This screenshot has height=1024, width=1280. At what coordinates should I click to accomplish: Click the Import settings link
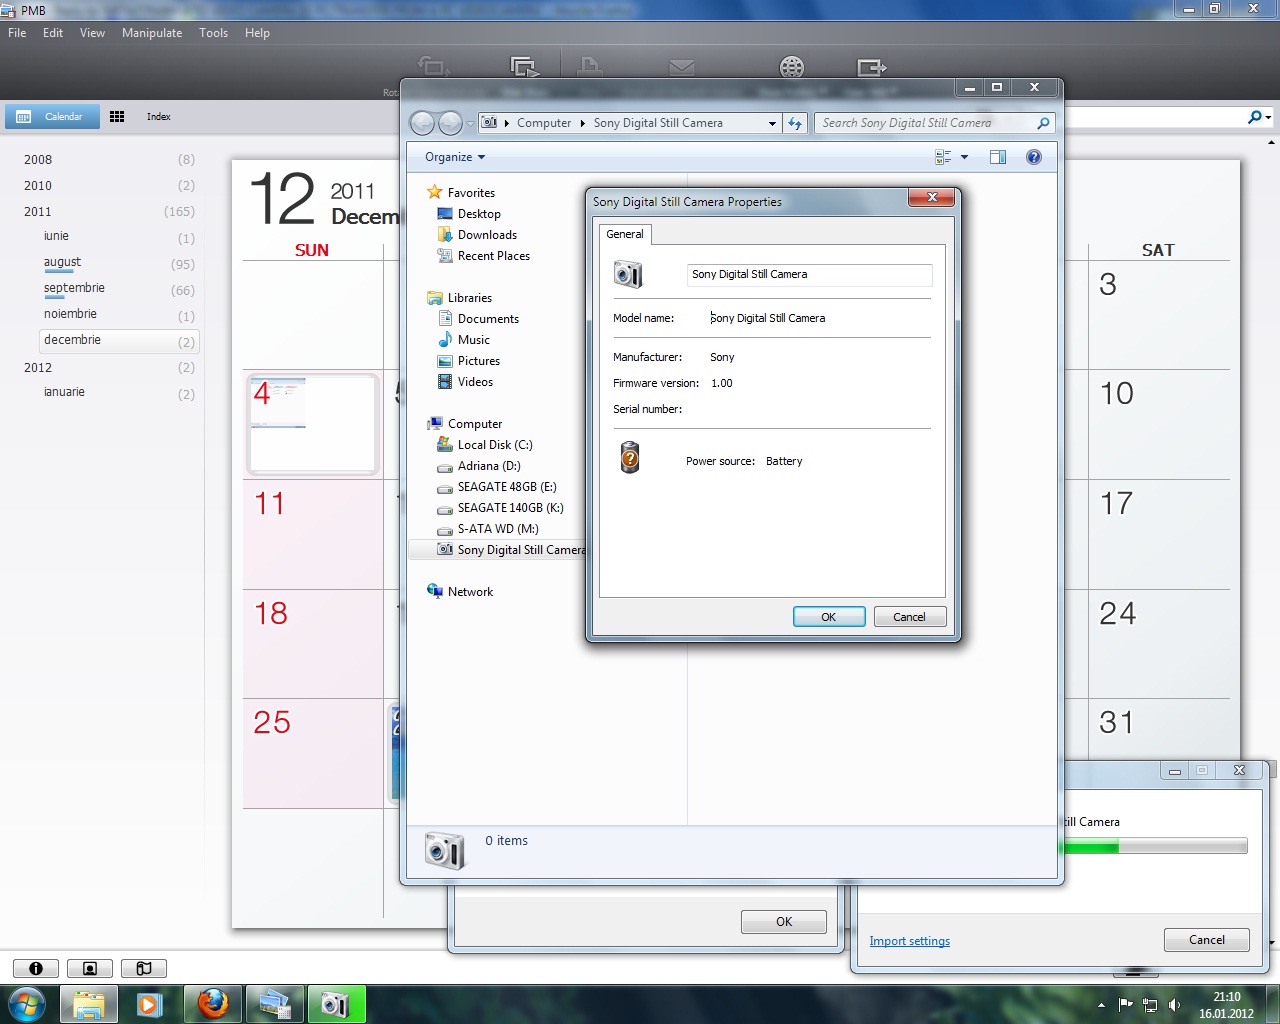[x=910, y=941]
